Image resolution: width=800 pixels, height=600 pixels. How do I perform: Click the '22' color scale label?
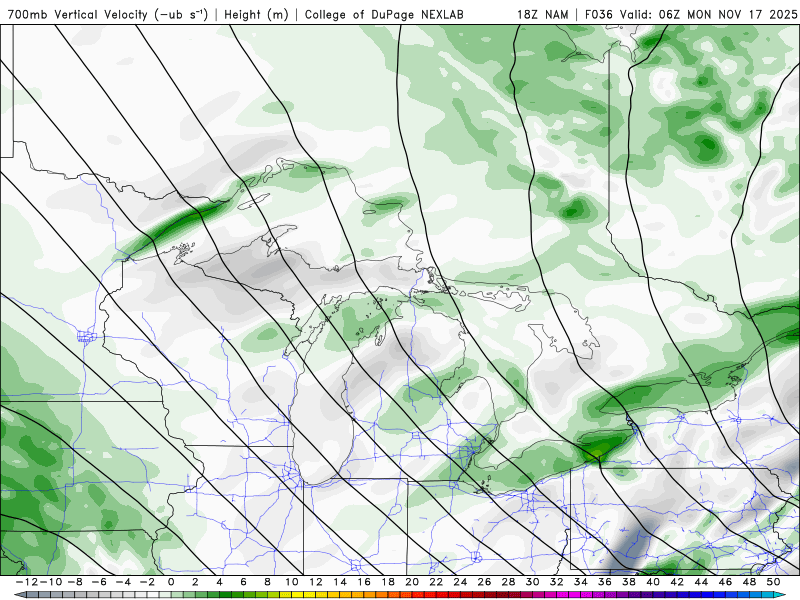(x=436, y=582)
